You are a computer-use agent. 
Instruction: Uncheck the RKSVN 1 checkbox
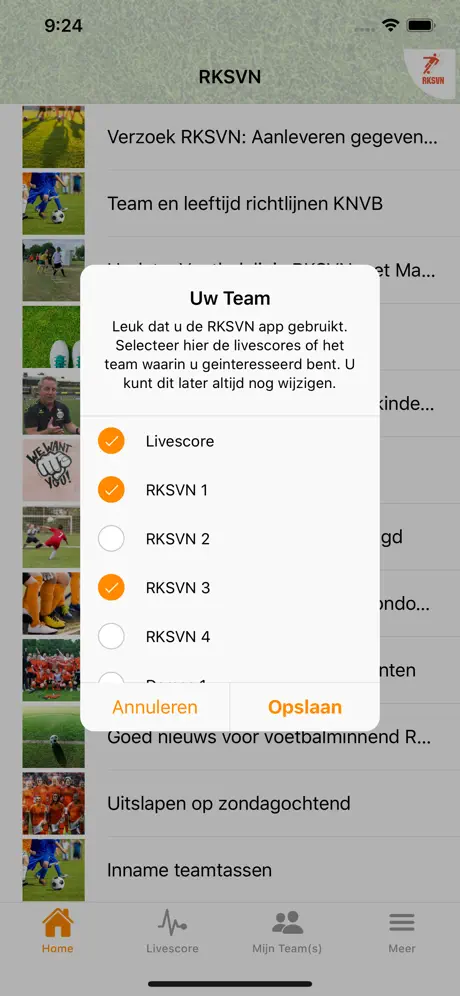click(111, 490)
